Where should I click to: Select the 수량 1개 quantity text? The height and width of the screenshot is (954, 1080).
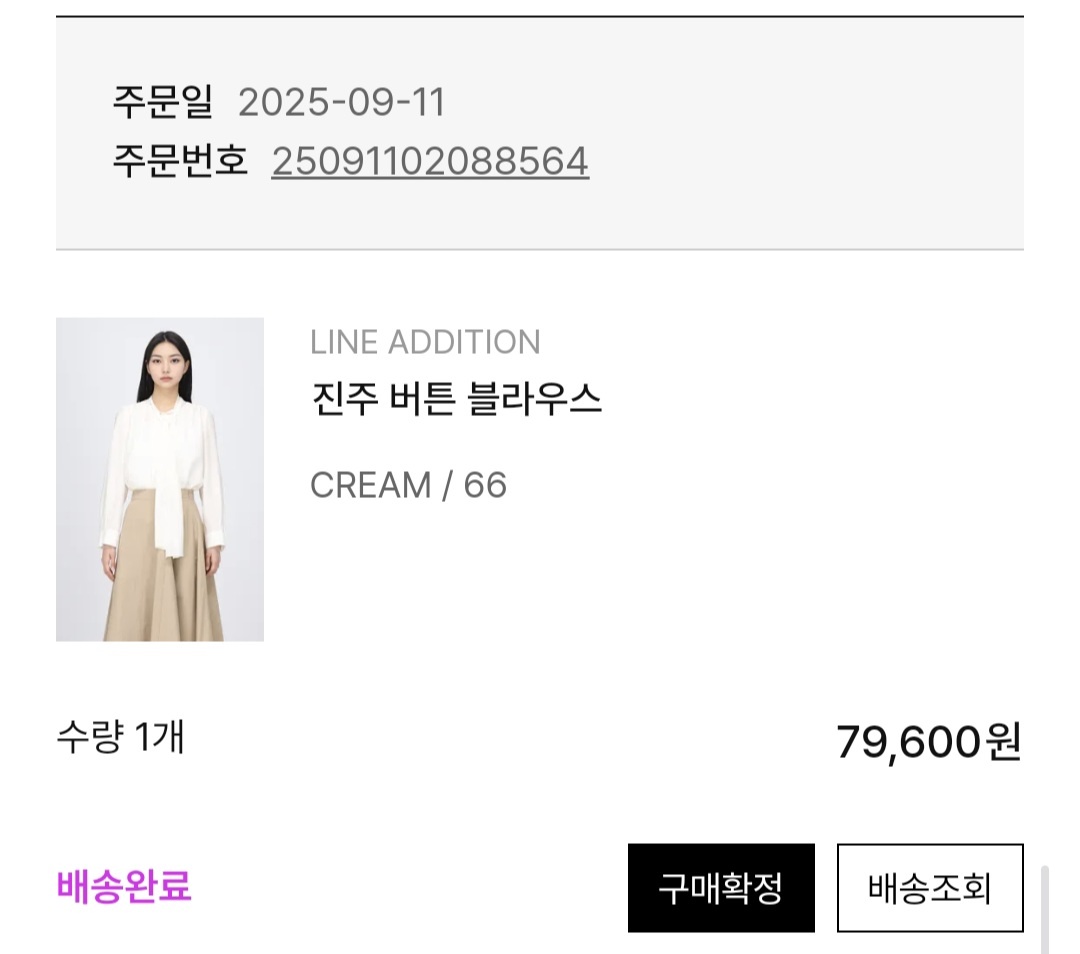tap(120, 738)
